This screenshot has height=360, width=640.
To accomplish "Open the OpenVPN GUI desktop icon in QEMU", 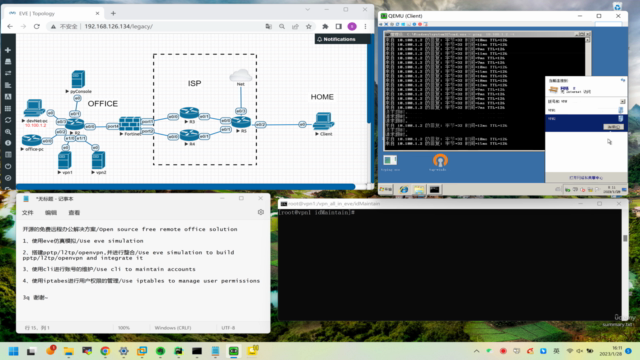I will 440,162.
